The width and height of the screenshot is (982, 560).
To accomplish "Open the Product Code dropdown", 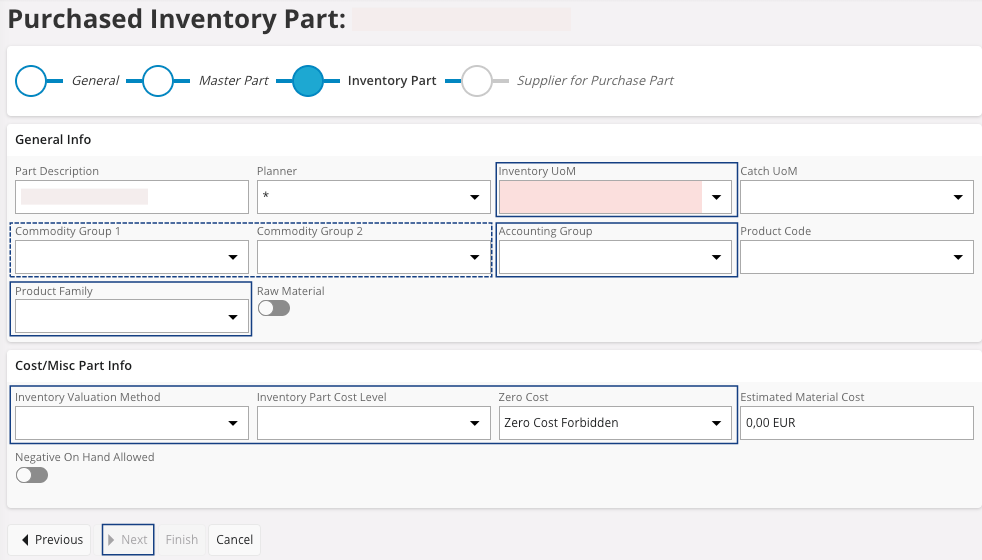I will pyautogui.click(x=958, y=258).
